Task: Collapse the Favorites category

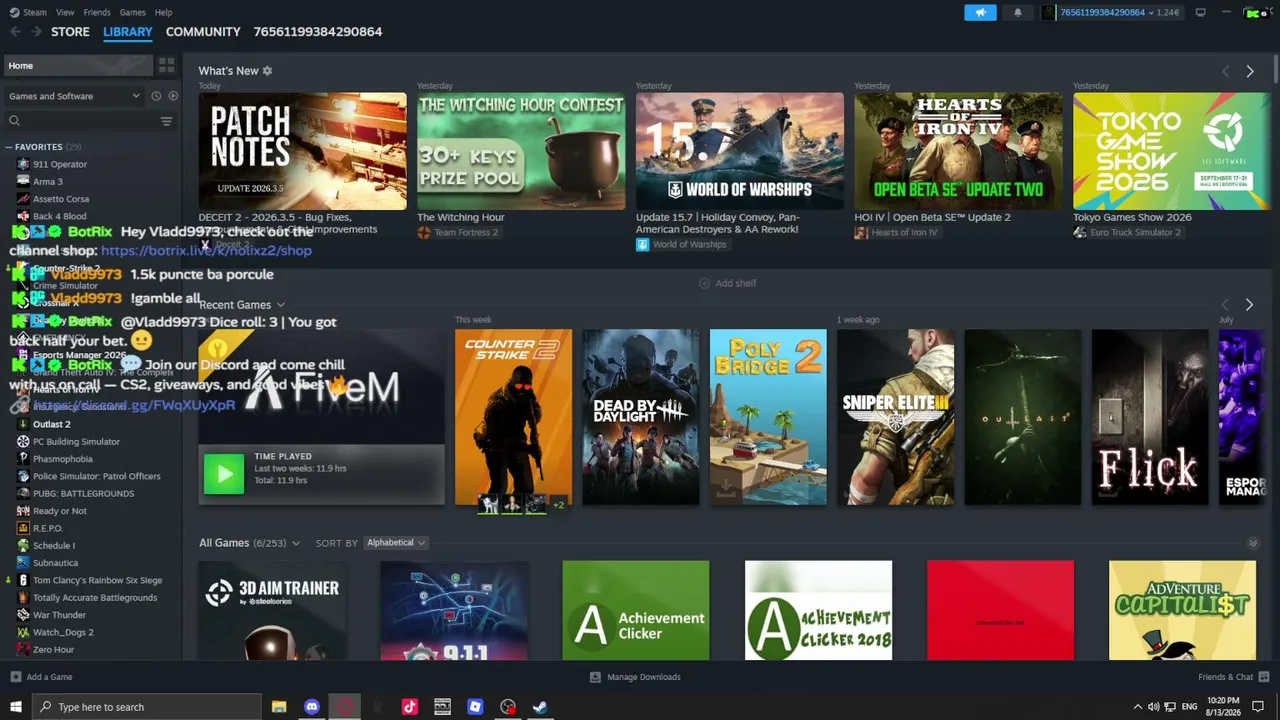Action: pos(8,147)
